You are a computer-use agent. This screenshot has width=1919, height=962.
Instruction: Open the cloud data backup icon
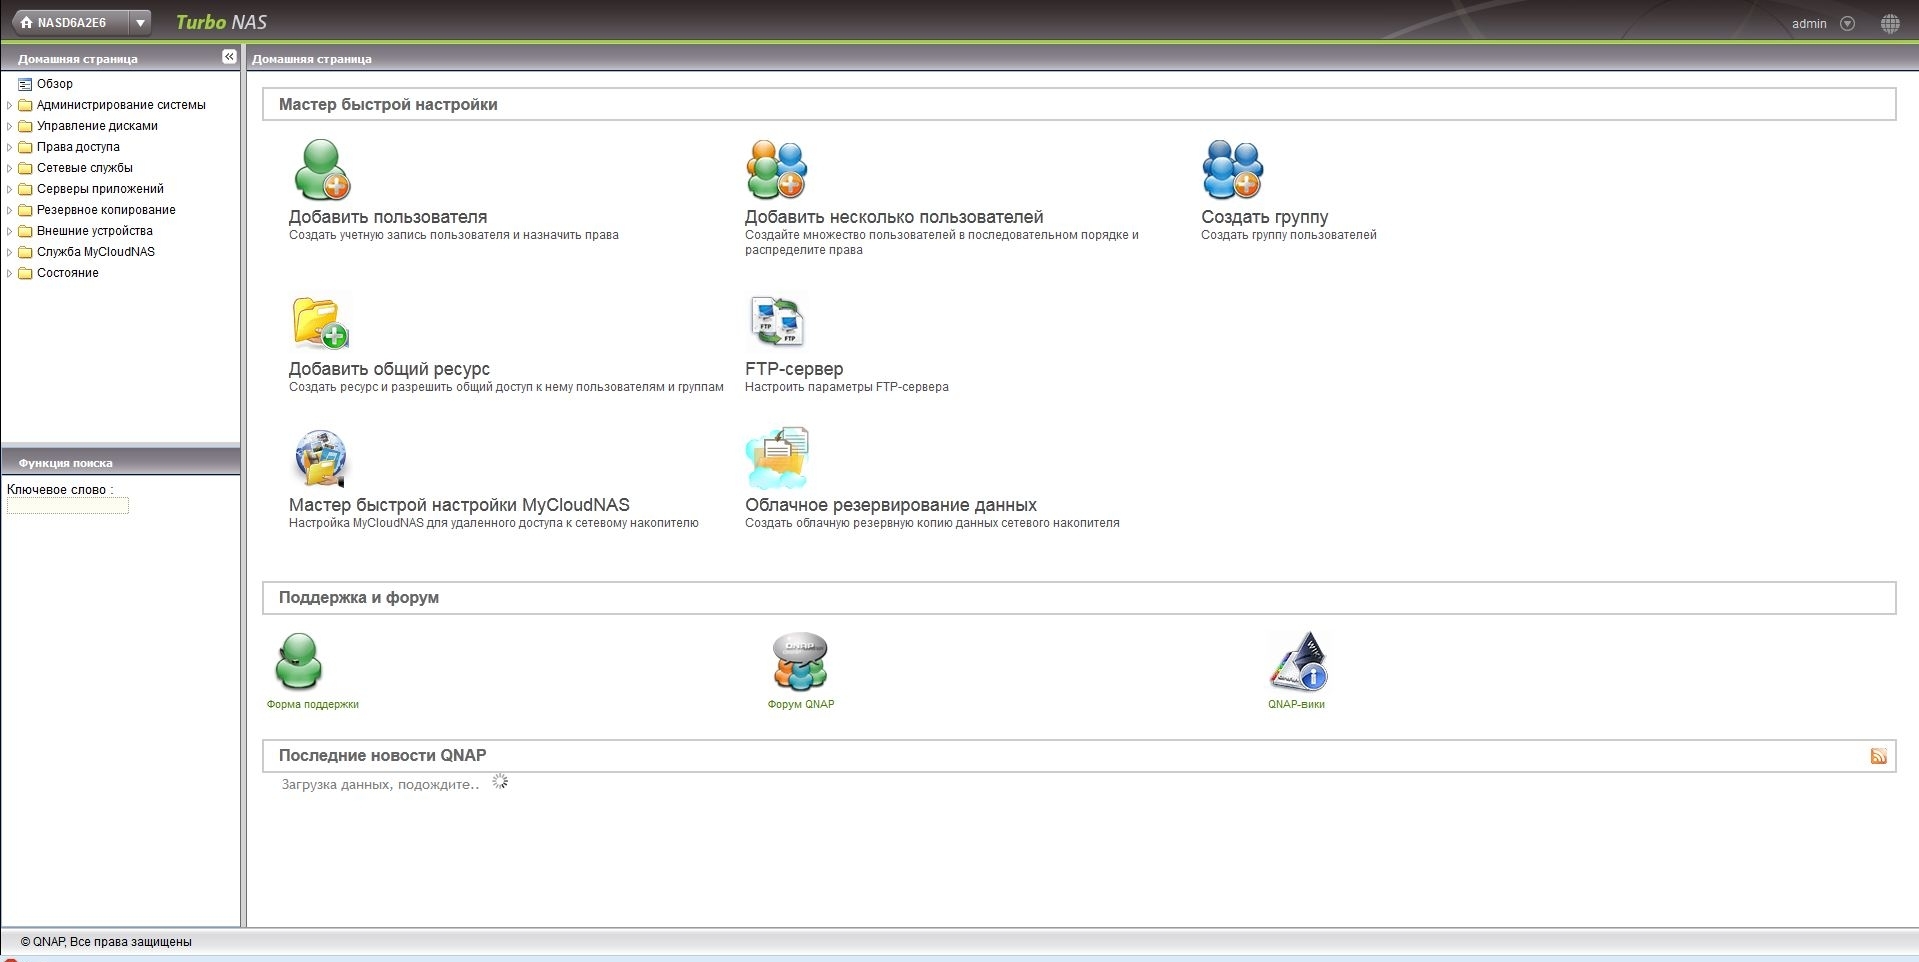pos(776,458)
